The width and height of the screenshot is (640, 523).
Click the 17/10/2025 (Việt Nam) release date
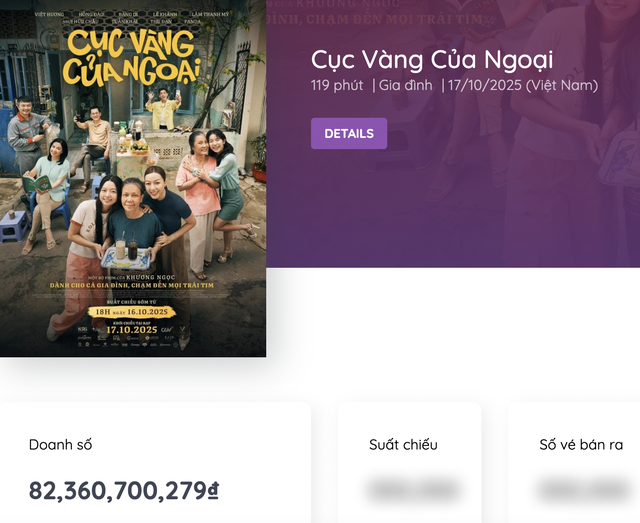pos(522,85)
